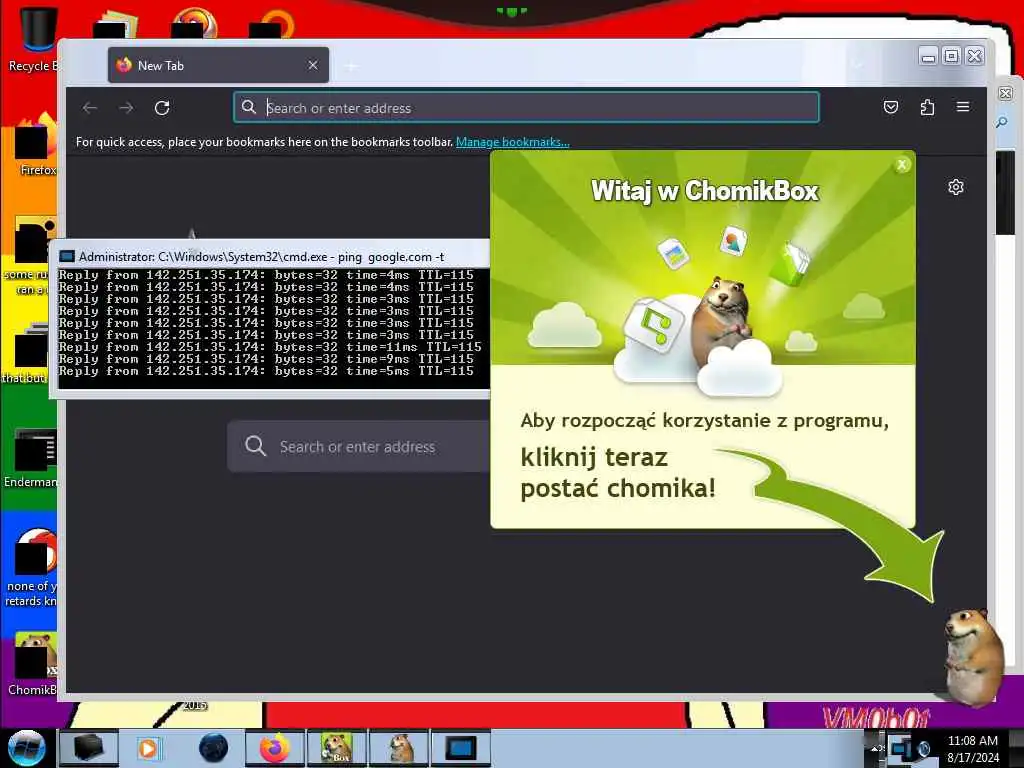Focus the center New Tab search box

(x=359, y=446)
